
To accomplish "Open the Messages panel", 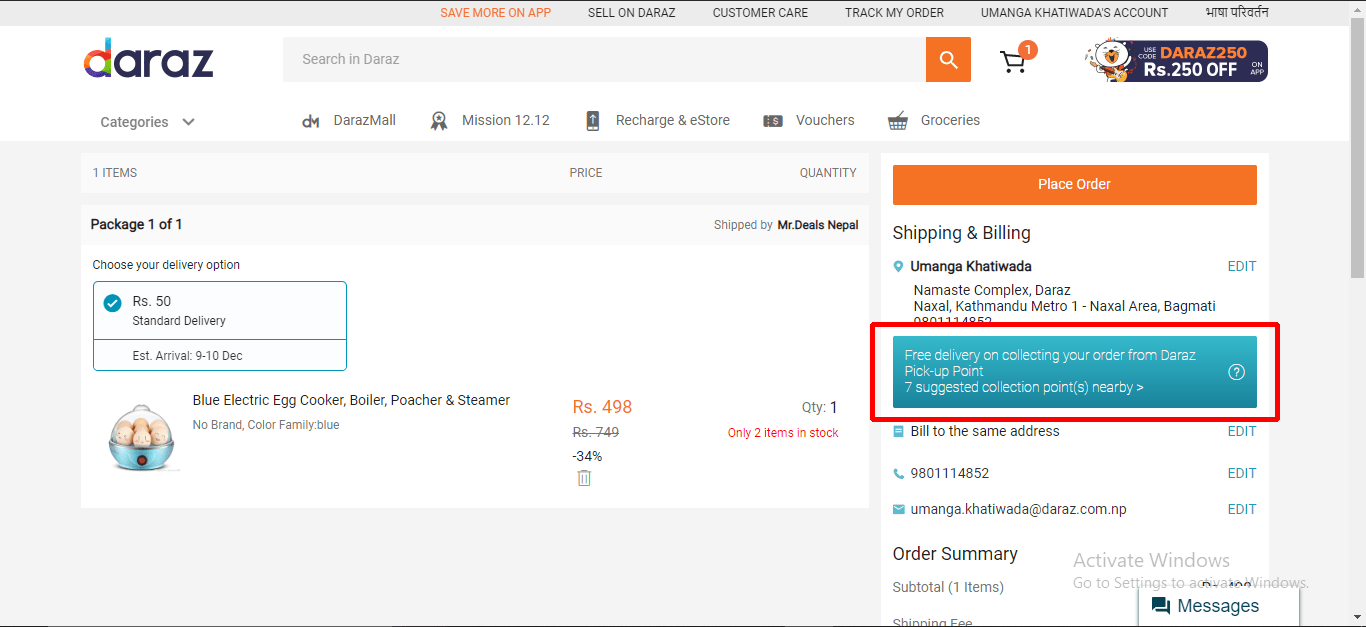I will [x=1218, y=605].
